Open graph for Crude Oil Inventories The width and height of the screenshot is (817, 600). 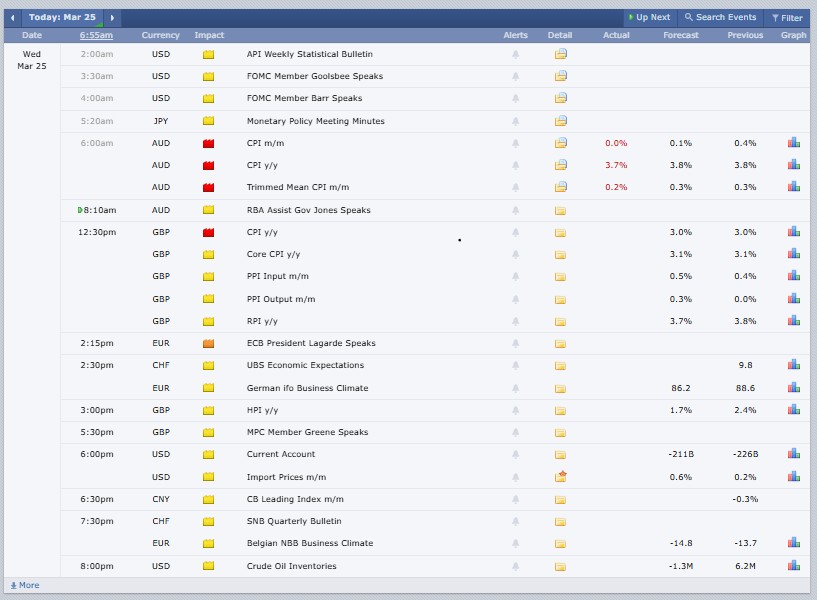pos(793,566)
